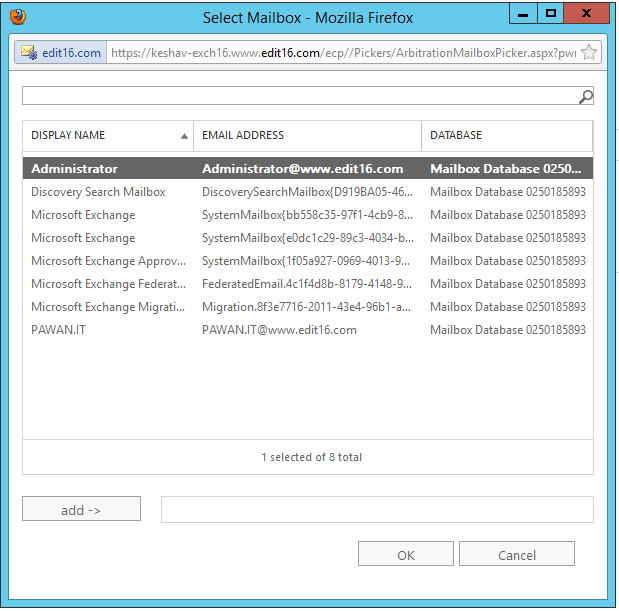The image size is (619, 611).
Task: Click DiscoverySearchMailbox{D919BA05 email cell
Action: pos(307,192)
